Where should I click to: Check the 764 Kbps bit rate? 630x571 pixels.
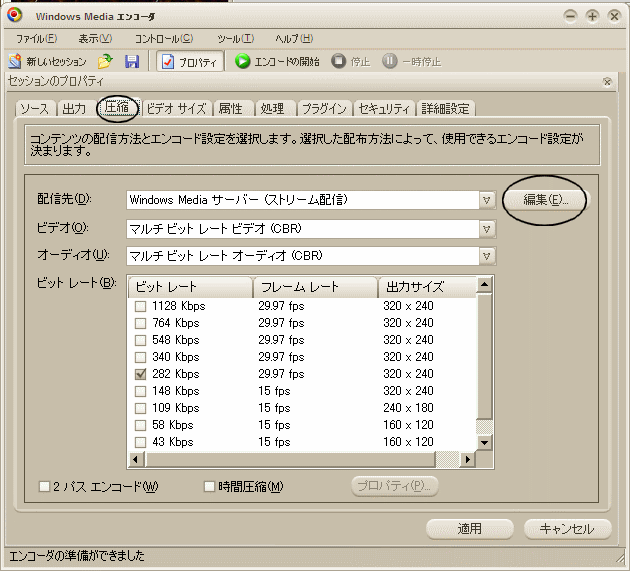[141, 323]
